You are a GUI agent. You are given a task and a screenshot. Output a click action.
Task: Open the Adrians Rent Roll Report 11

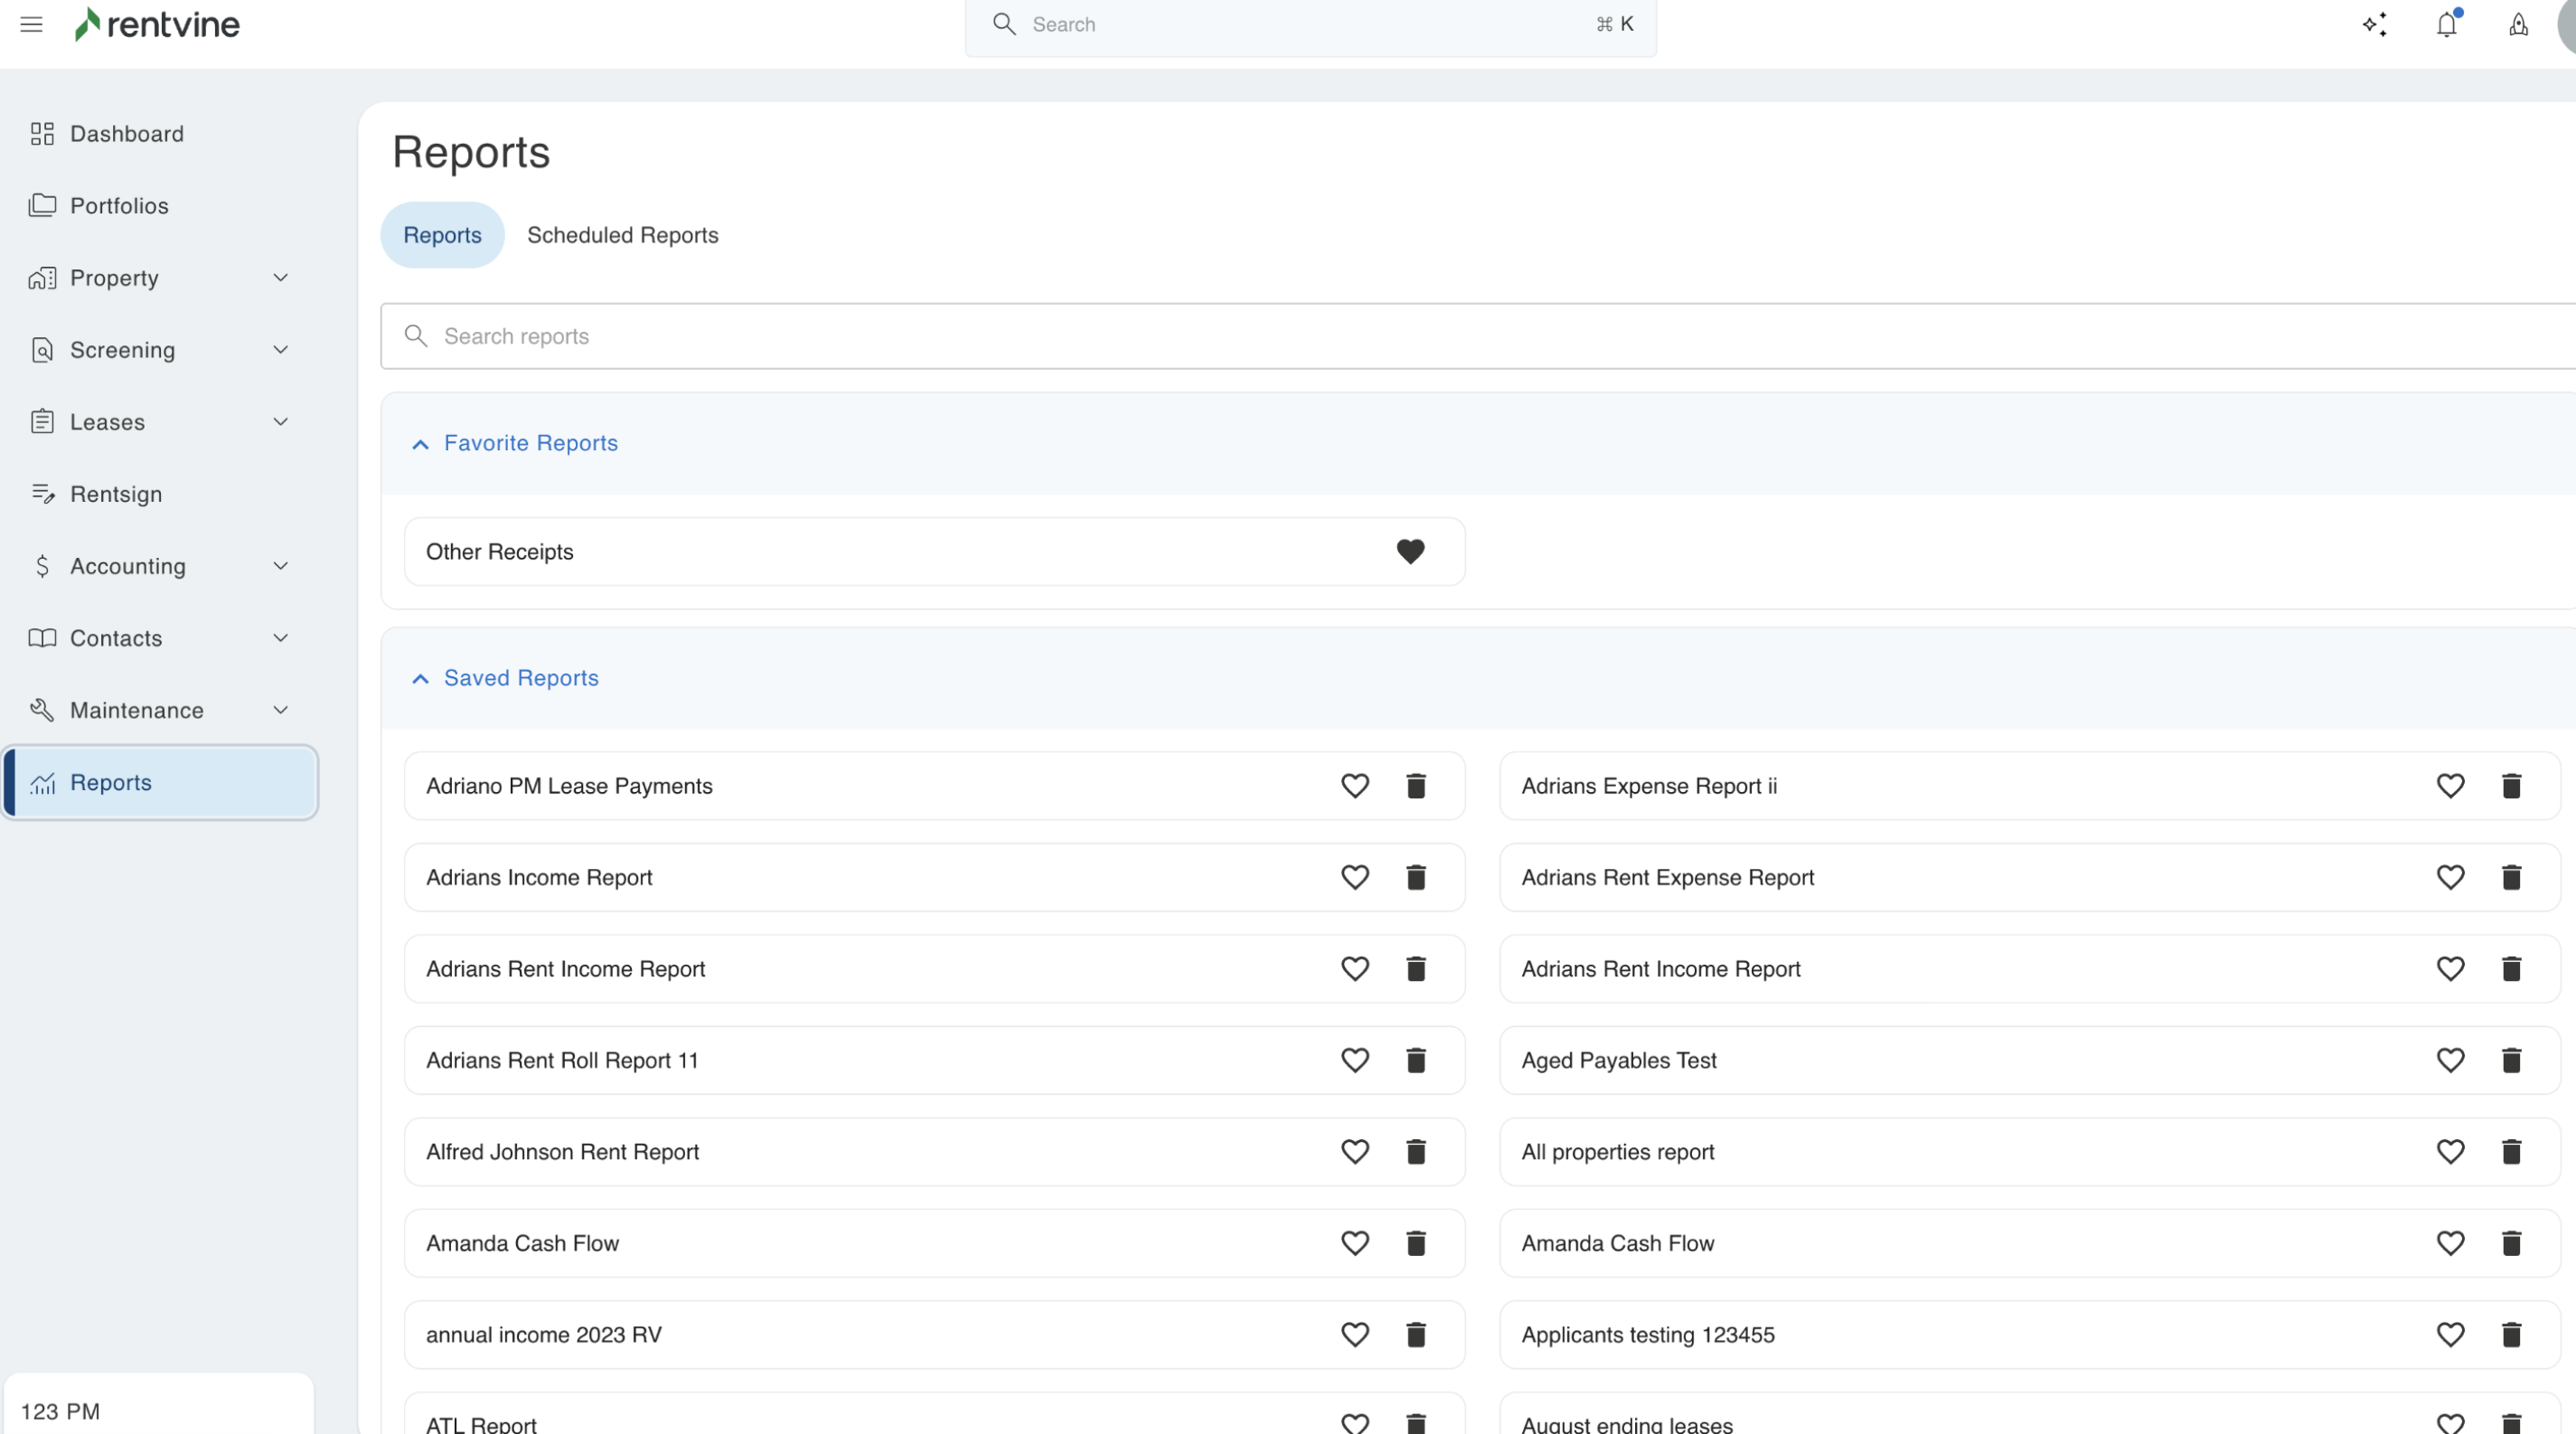(x=562, y=1060)
